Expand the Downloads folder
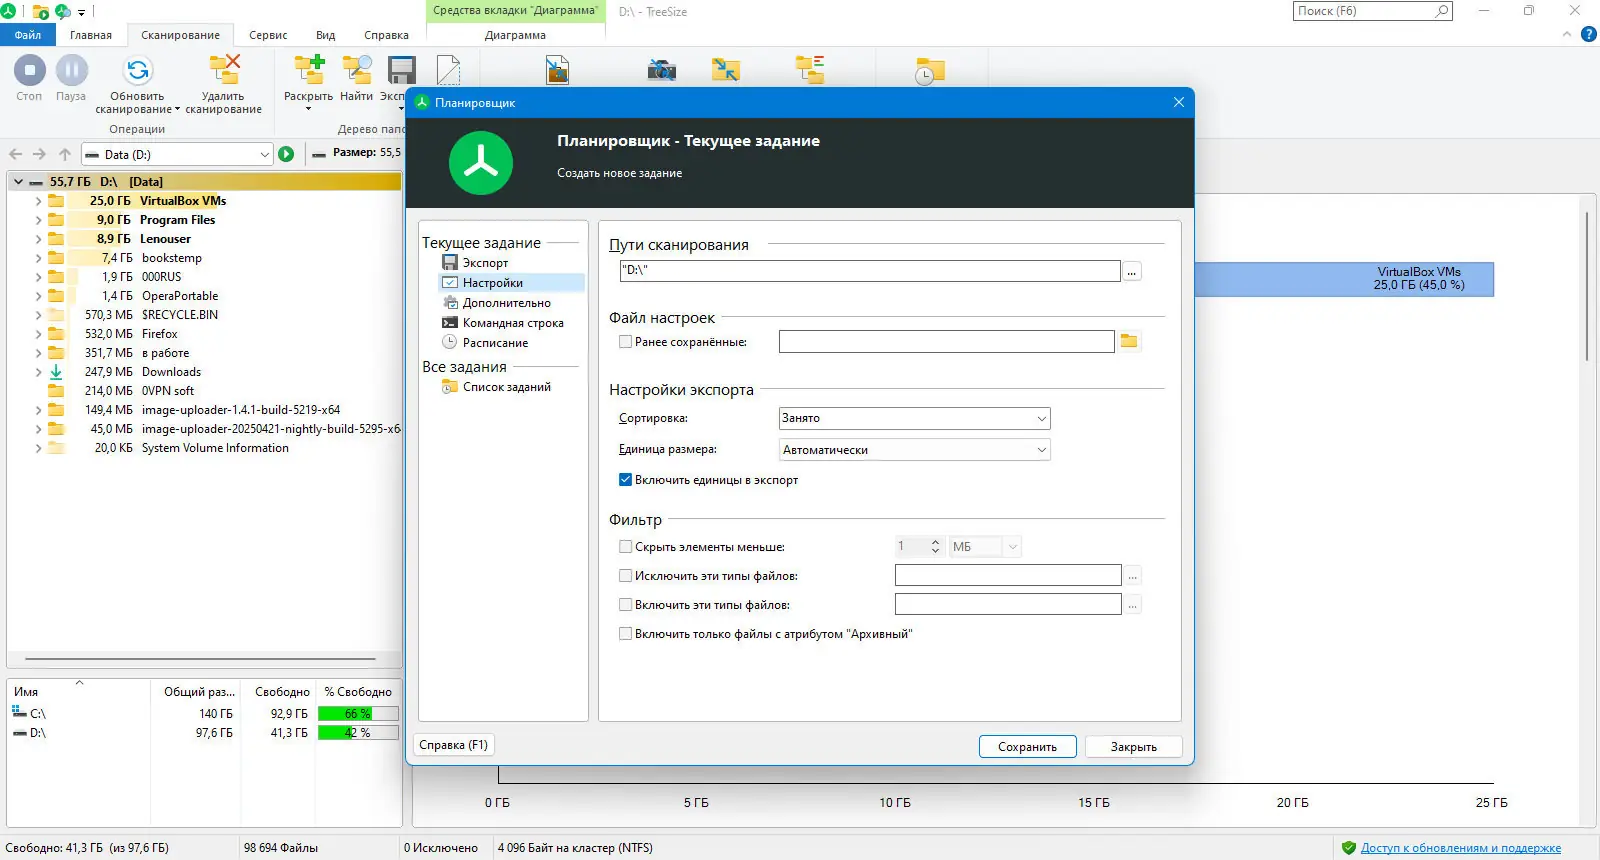 click(x=38, y=372)
